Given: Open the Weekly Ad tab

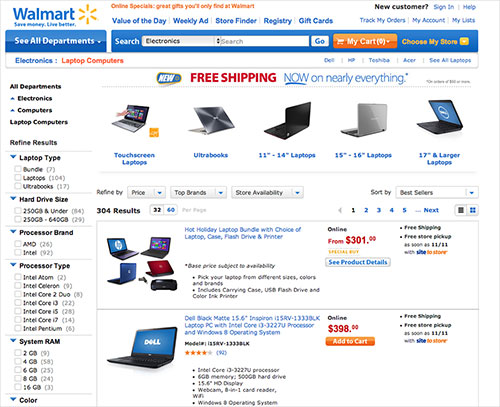Looking at the screenshot, I should 191,21.
